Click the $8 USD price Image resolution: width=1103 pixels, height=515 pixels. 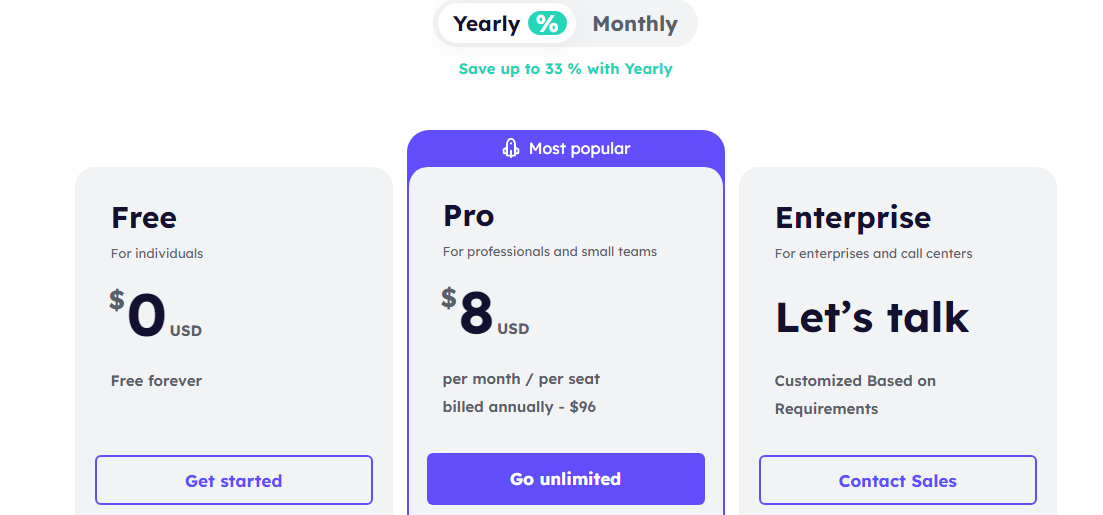485,313
